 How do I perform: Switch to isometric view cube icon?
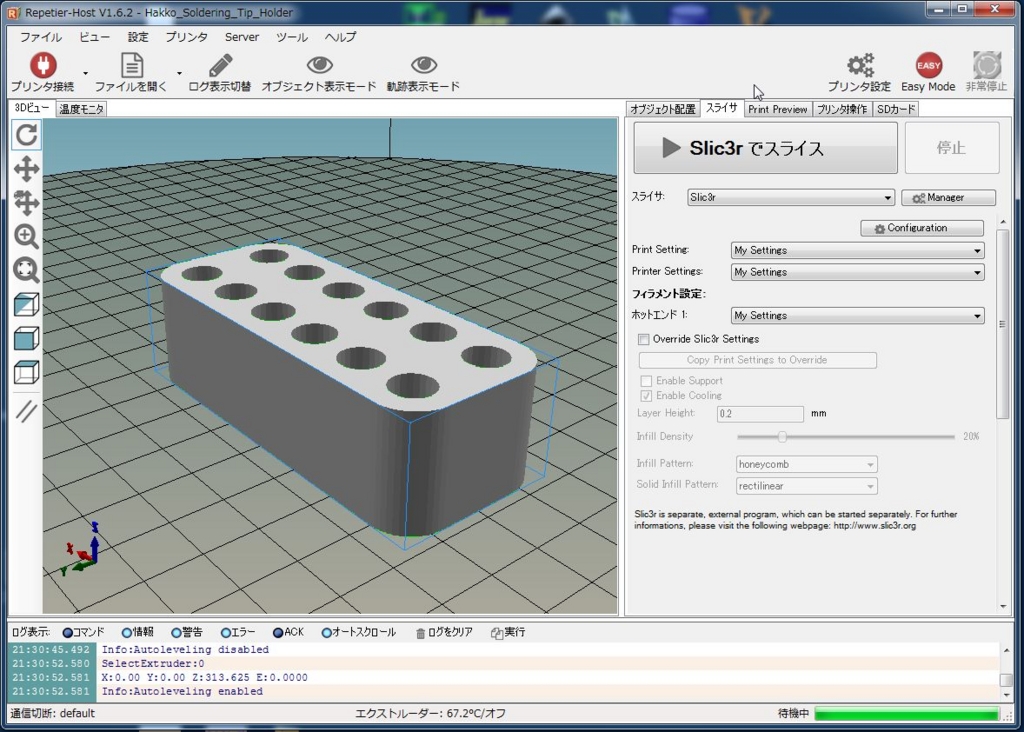(x=26, y=305)
